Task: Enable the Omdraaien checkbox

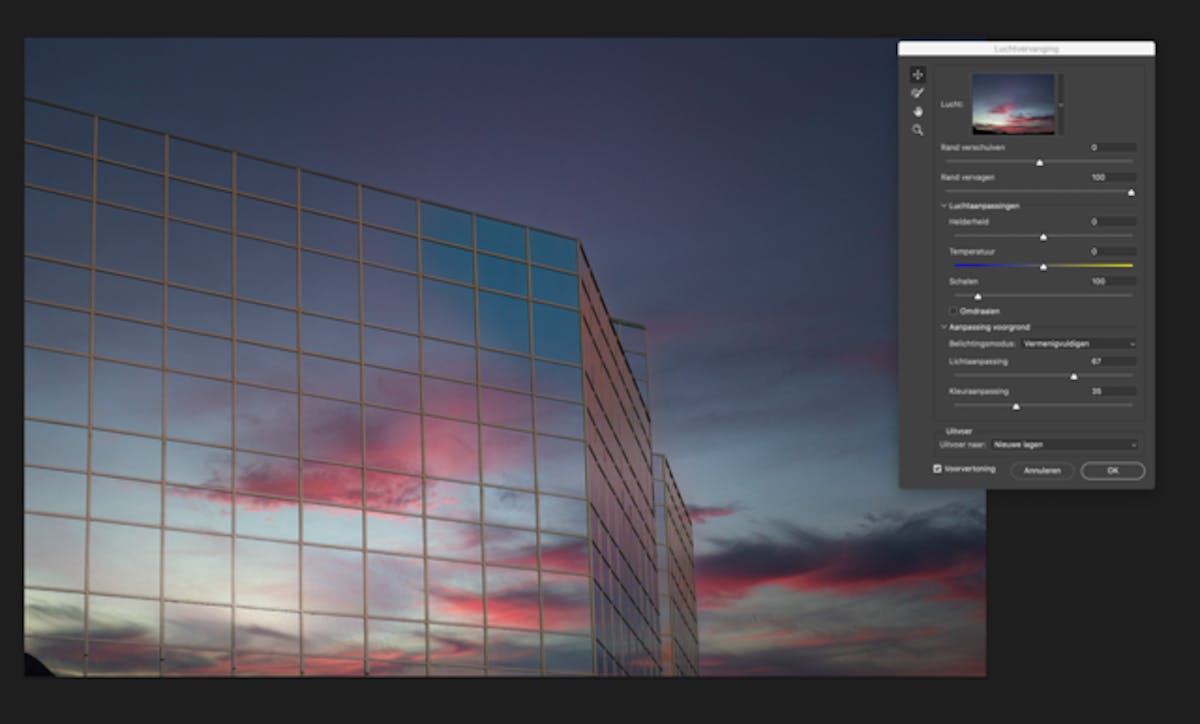Action: (x=953, y=311)
